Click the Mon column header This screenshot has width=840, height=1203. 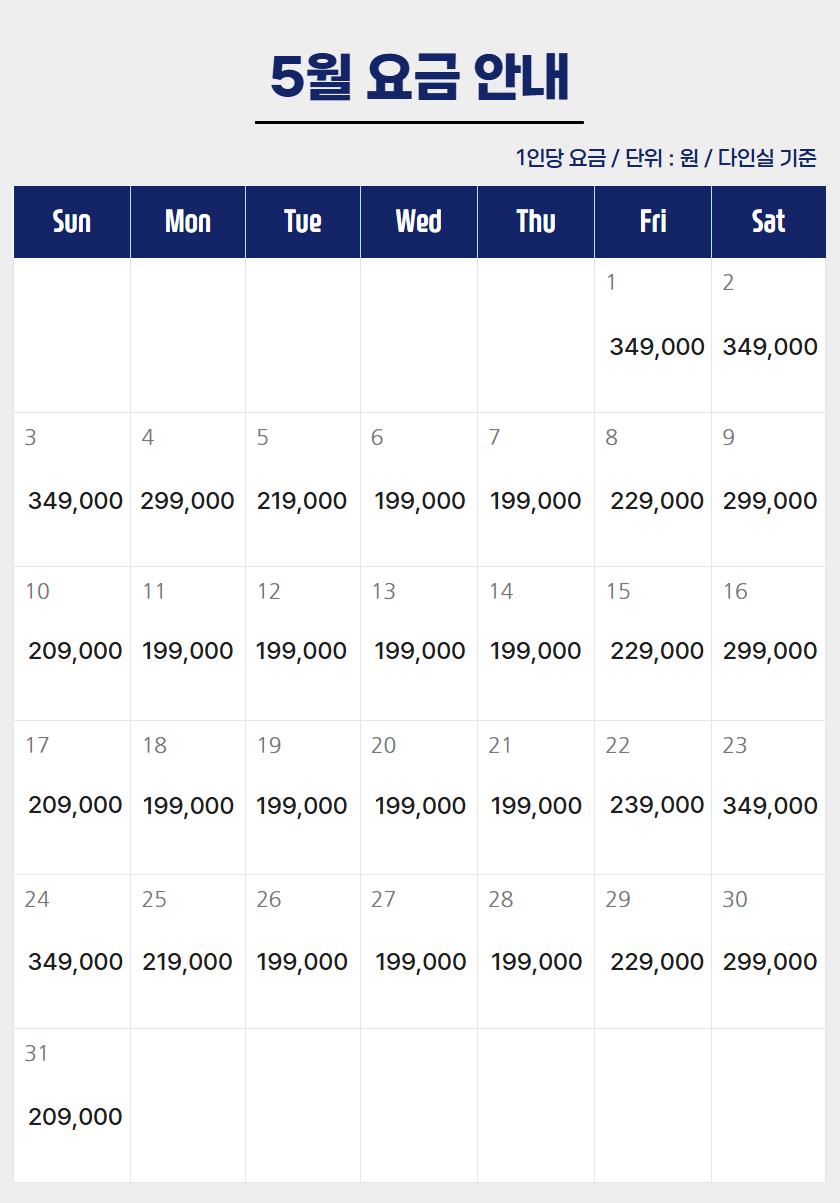click(188, 221)
